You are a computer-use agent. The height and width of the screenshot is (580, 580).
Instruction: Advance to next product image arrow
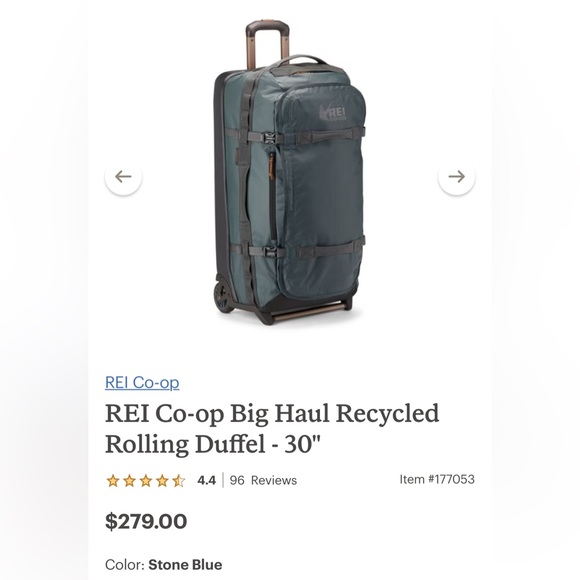(x=456, y=176)
